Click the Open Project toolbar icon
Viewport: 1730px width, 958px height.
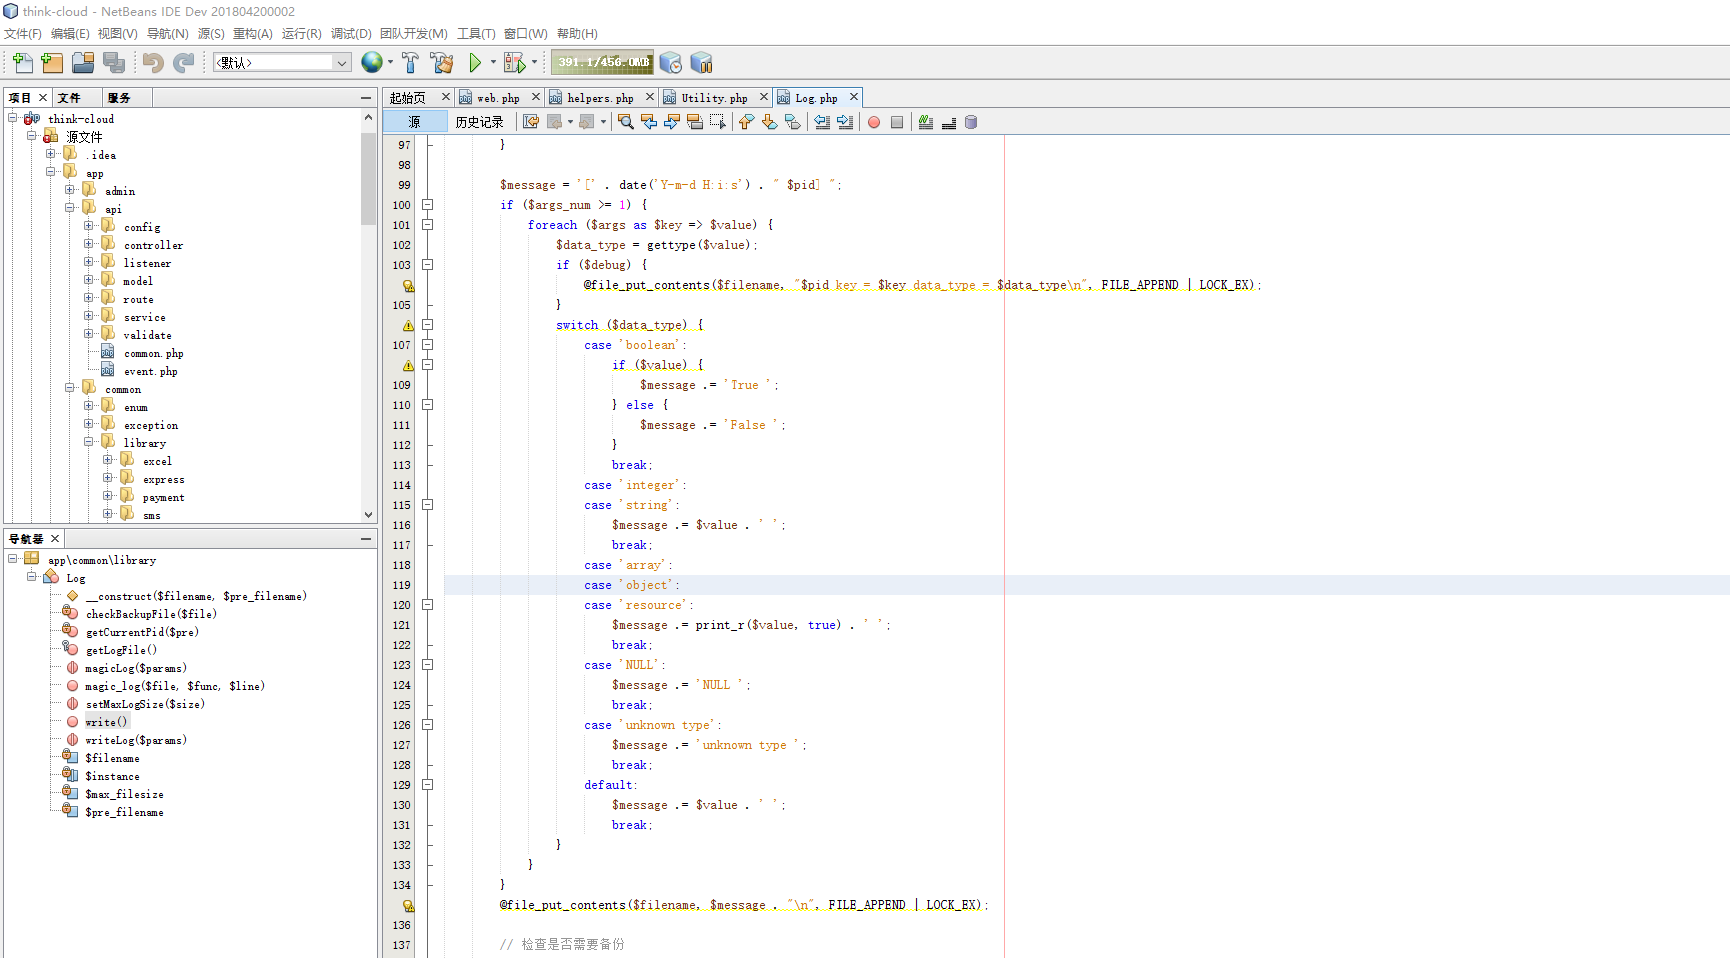83,63
